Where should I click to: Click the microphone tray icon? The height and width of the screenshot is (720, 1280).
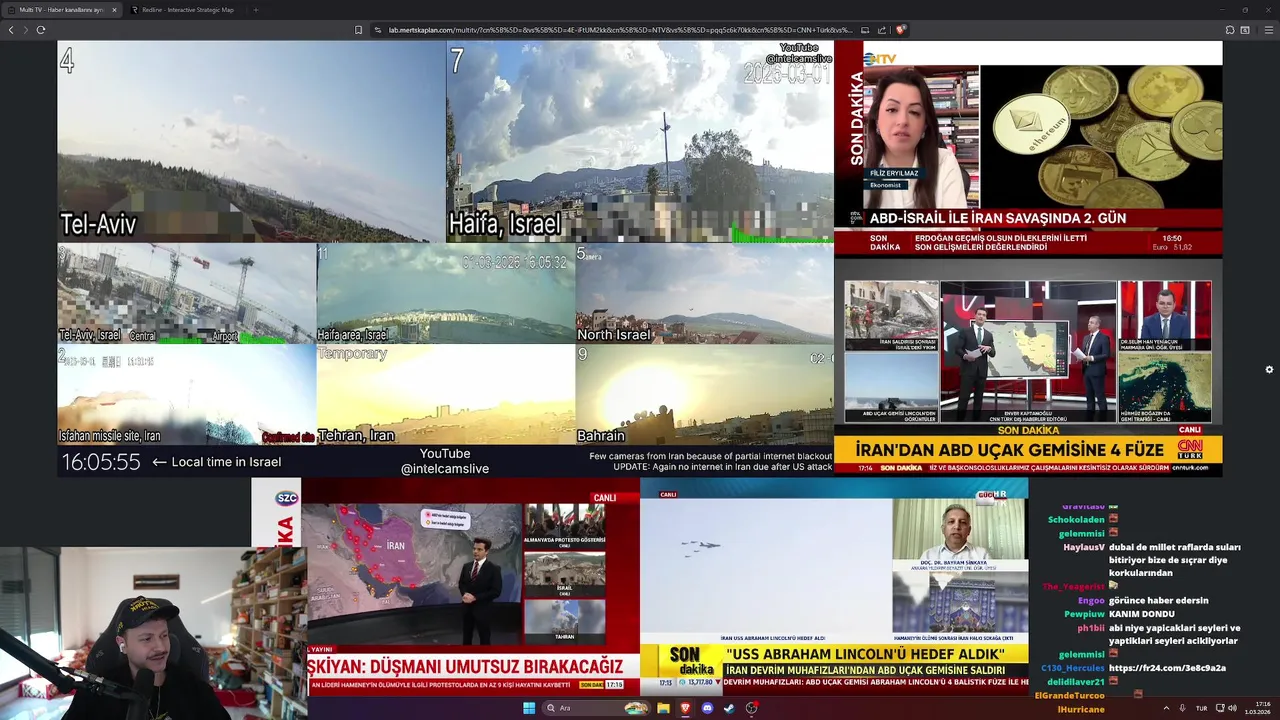pos(1182,708)
